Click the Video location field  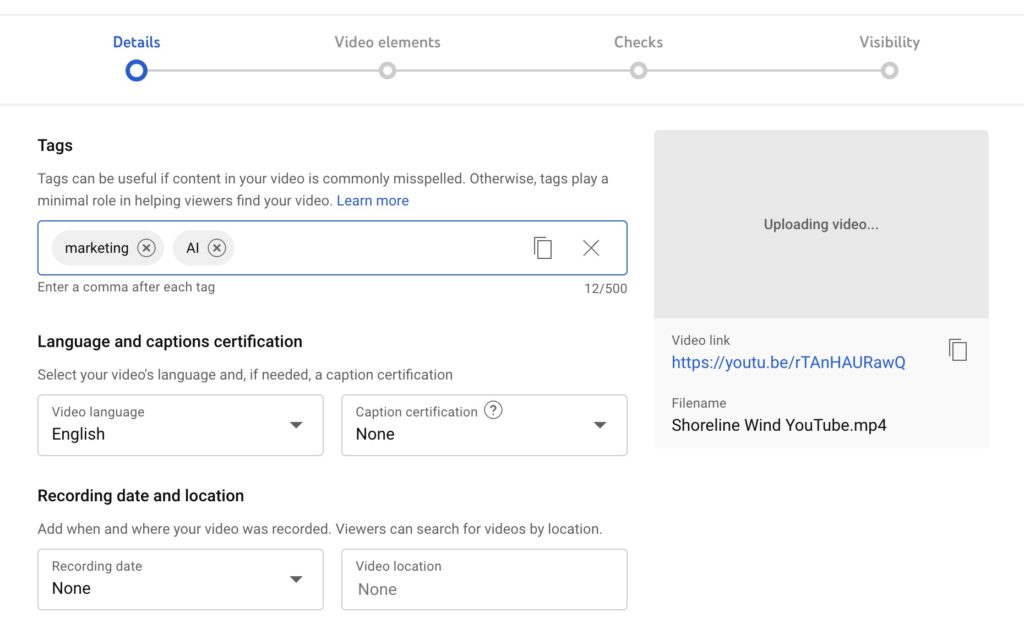pyautogui.click(x=484, y=579)
